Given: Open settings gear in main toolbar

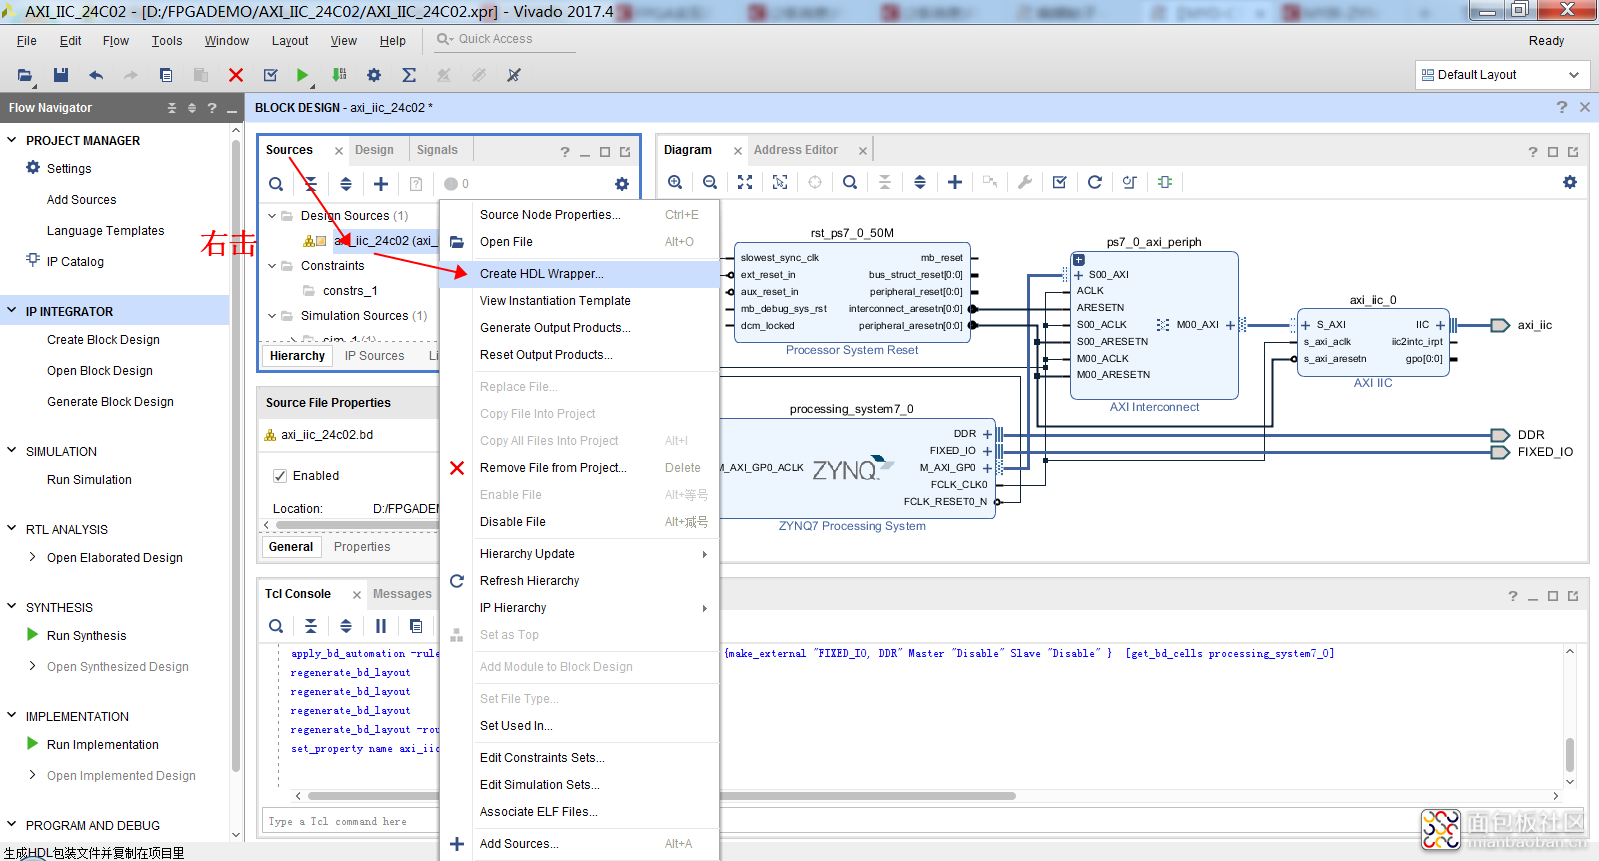Looking at the screenshot, I should click(x=374, y=75).
